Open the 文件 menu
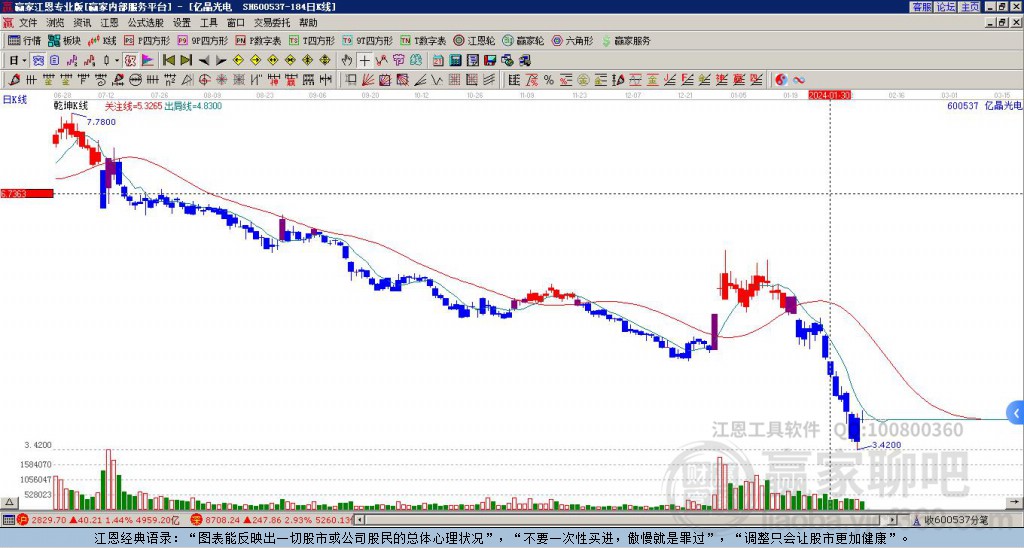 click(27, 23)
